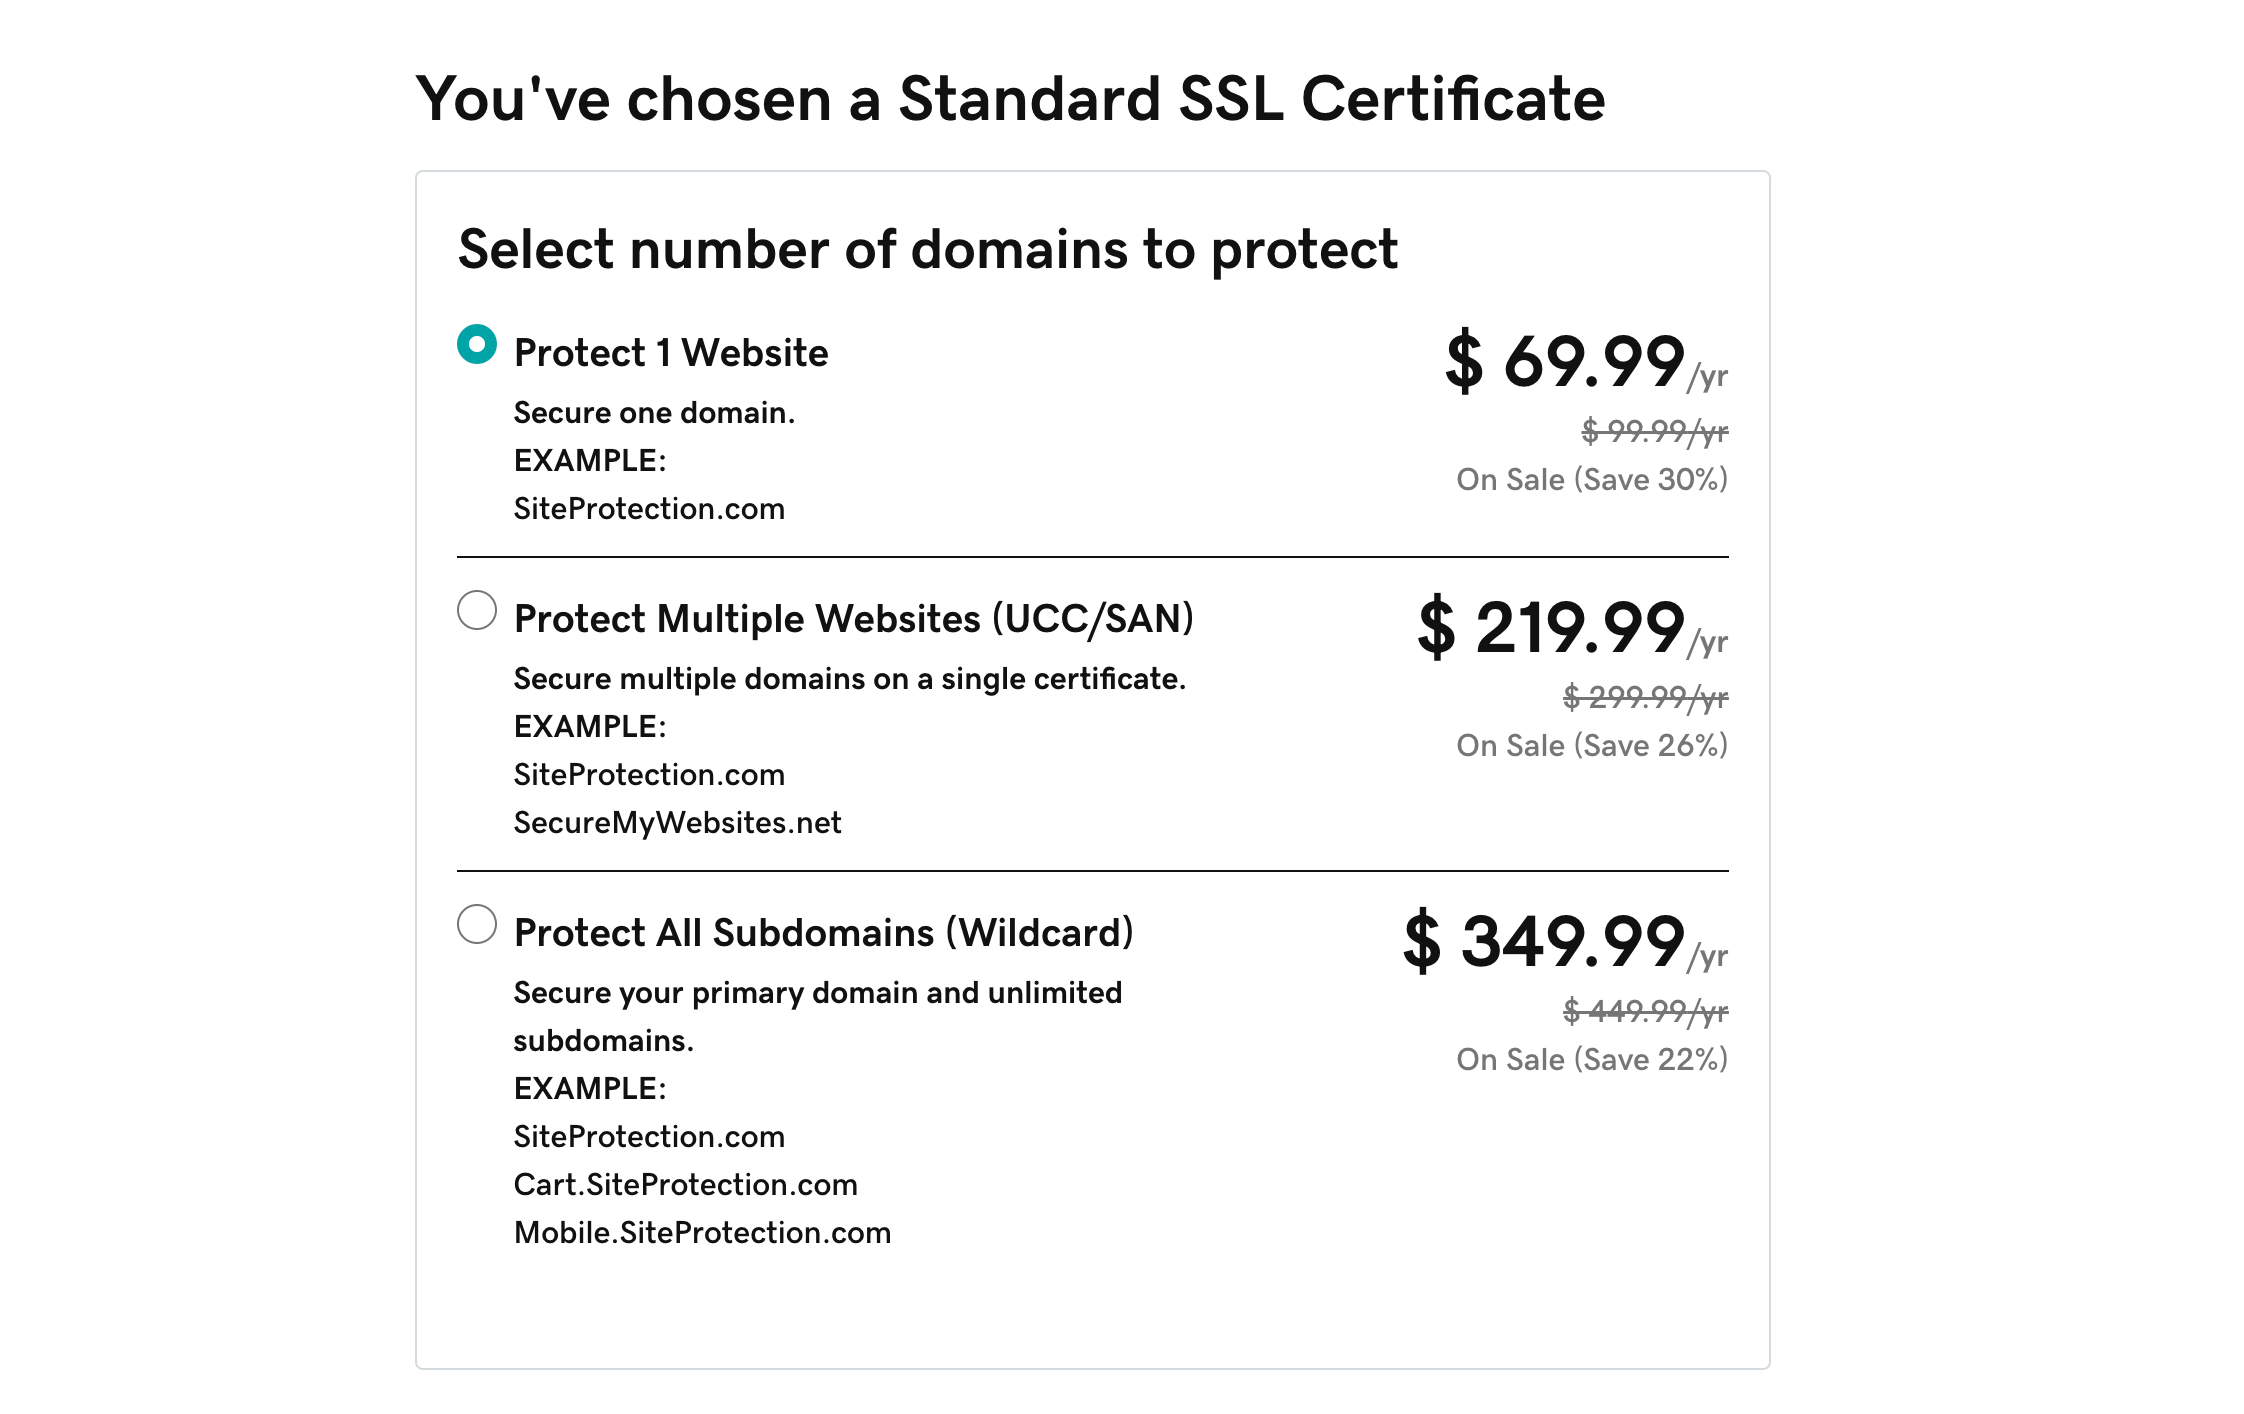
Task: Click the crossed-out $299.99/yr price
Action: (x=1645, y=697)
